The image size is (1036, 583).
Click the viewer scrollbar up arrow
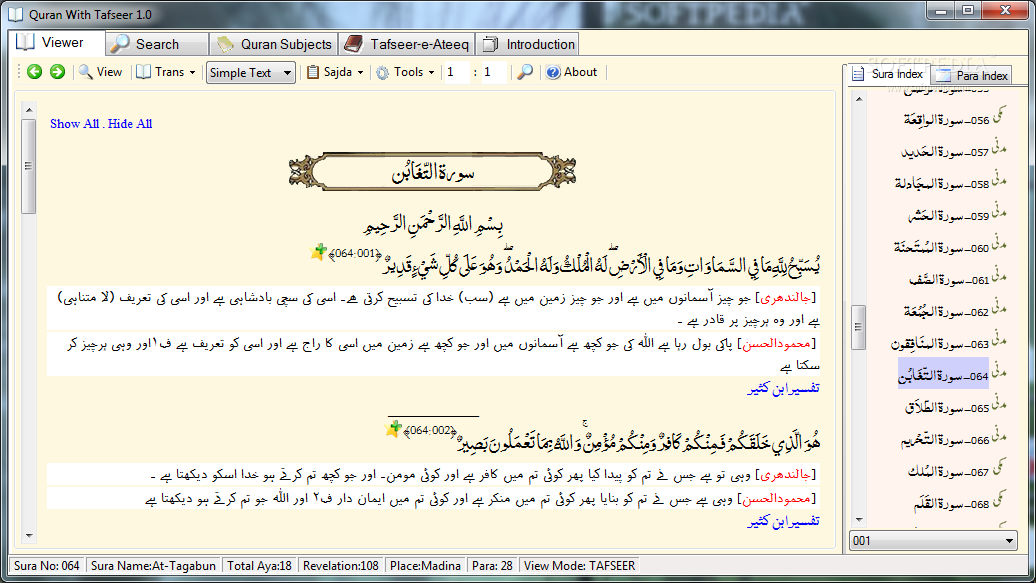click(28, 109)
